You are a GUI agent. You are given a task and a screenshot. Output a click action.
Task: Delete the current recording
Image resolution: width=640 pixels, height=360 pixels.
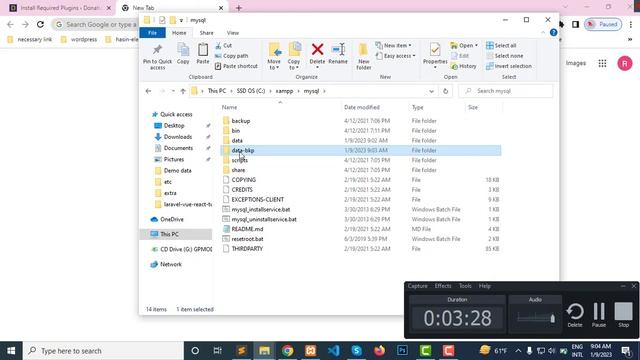click(575, 315)
